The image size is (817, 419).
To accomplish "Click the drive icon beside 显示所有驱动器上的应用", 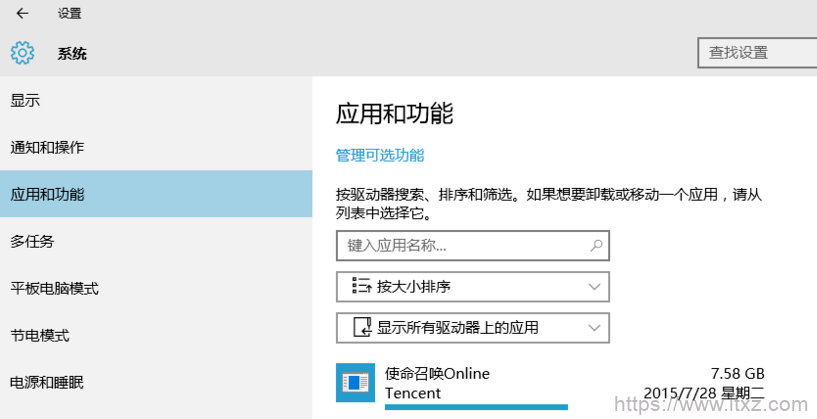I will coord(362,328).
